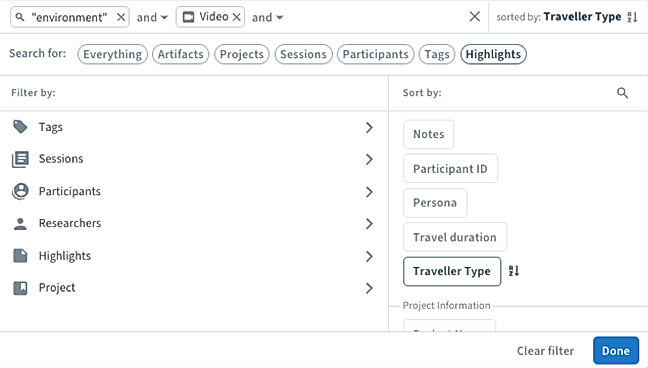Click the magnifier icon in the search chip

point(19,17)
